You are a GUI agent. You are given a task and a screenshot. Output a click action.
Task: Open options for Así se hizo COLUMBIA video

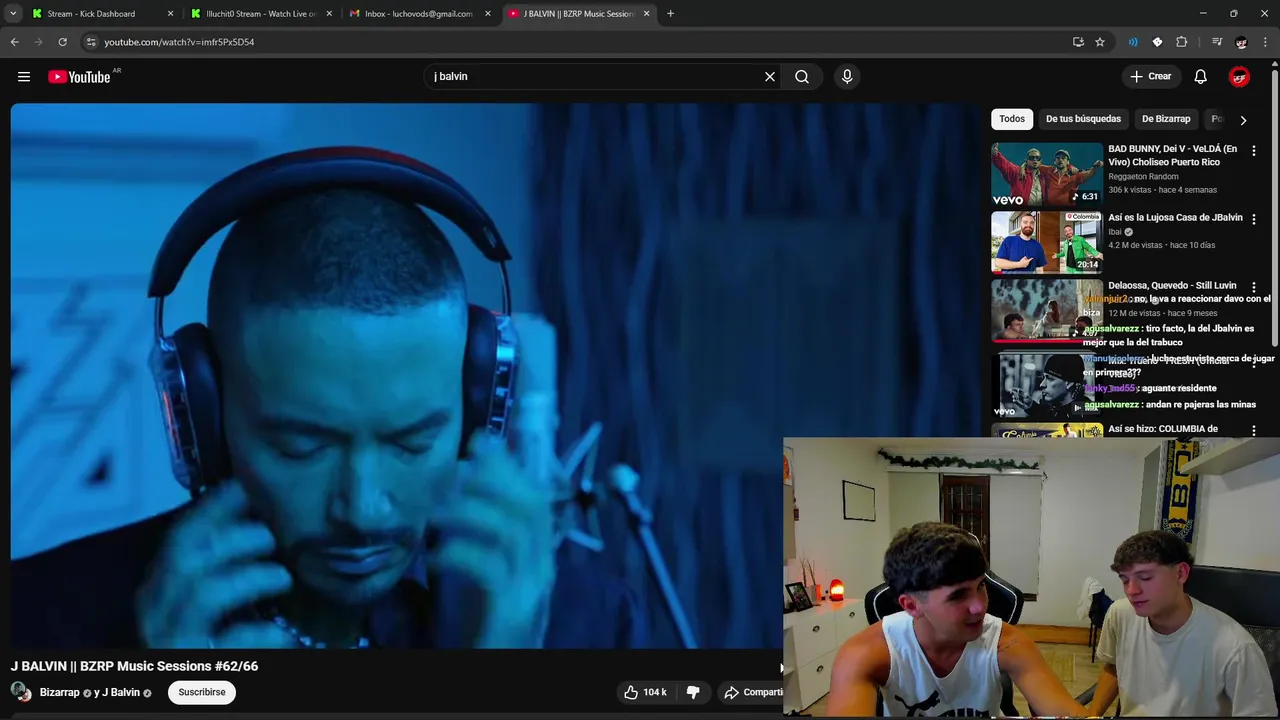point(1254,430)
